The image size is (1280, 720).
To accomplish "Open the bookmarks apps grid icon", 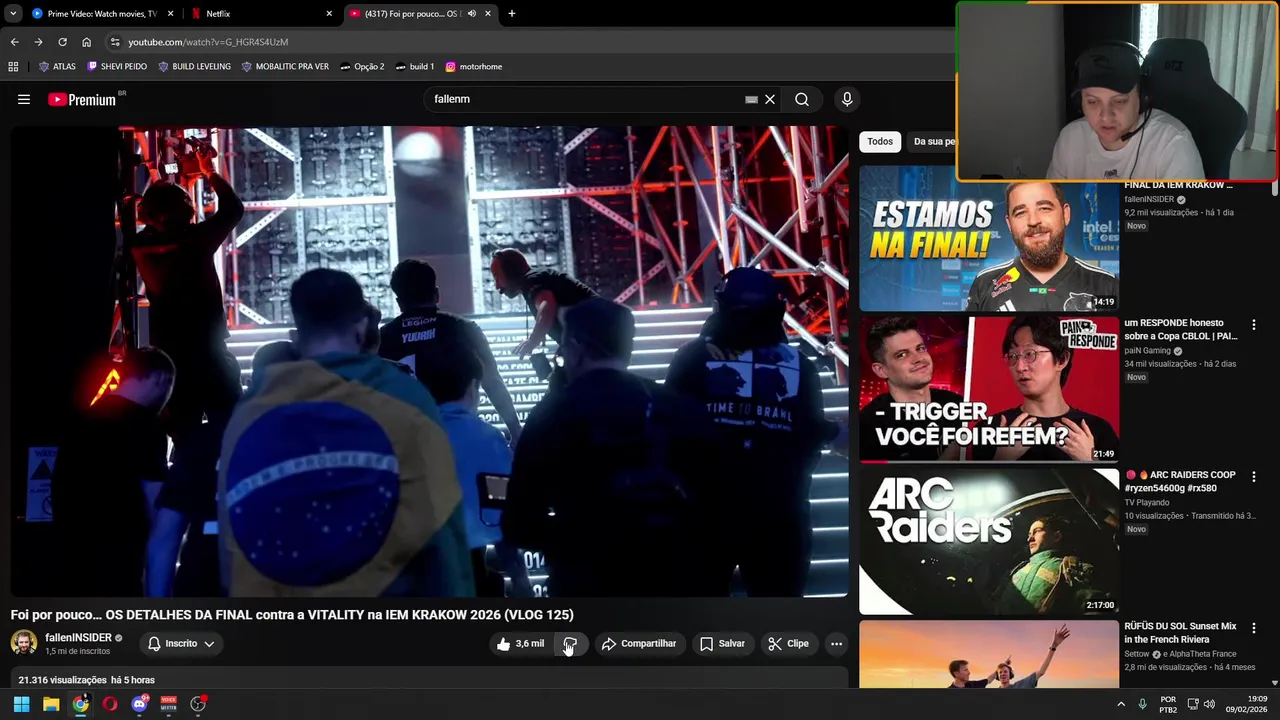I will click(x=13, y=67).
